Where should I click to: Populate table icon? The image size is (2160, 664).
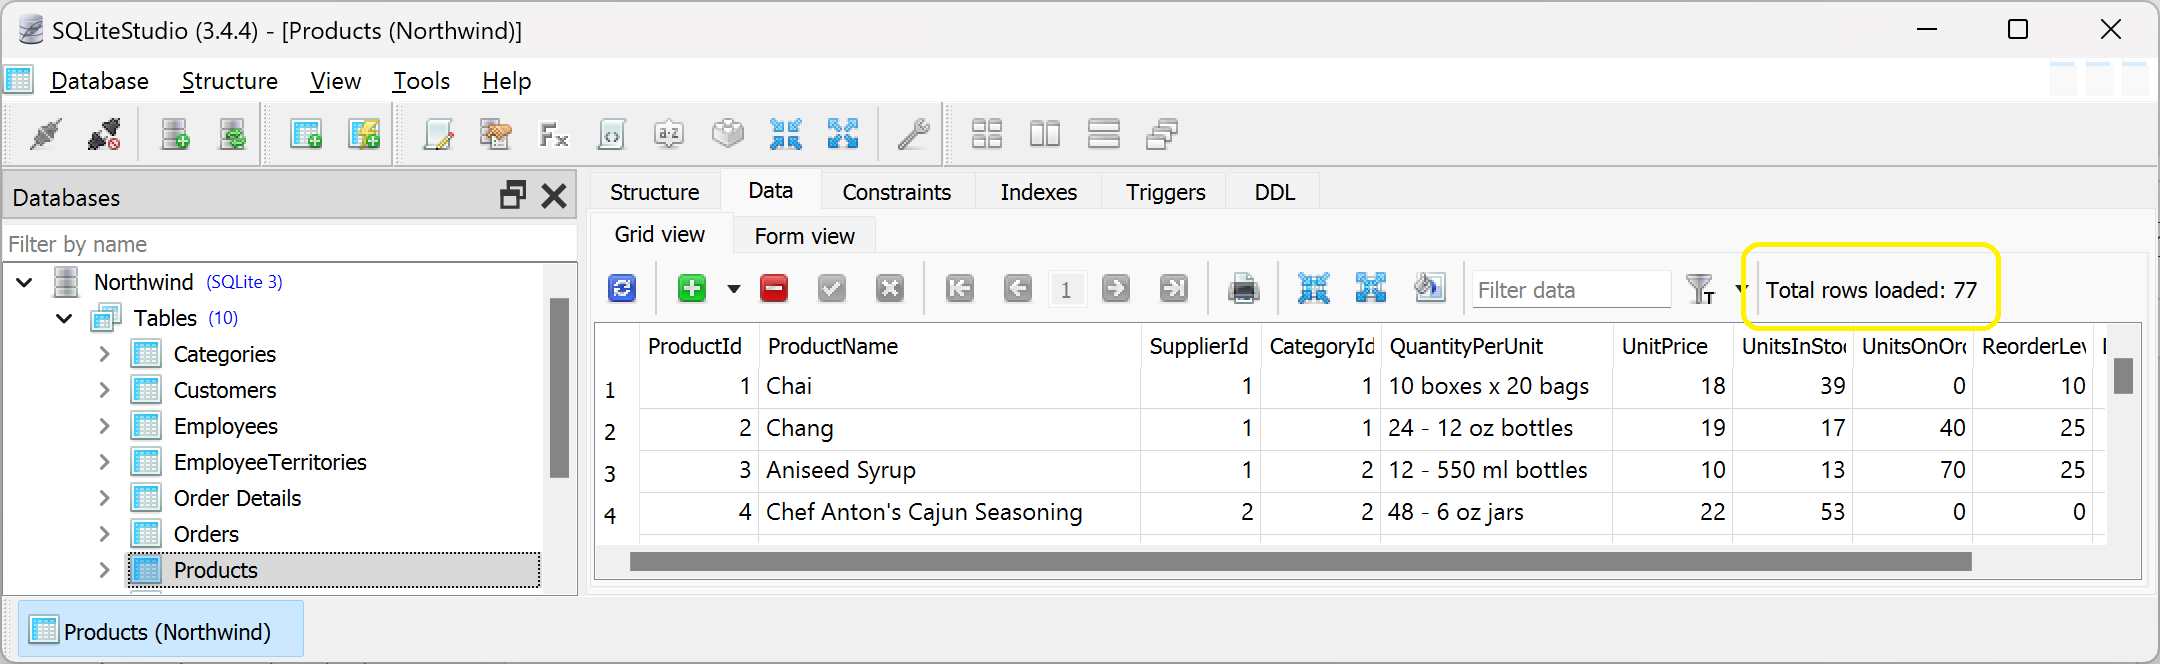tap(1430, 289)
